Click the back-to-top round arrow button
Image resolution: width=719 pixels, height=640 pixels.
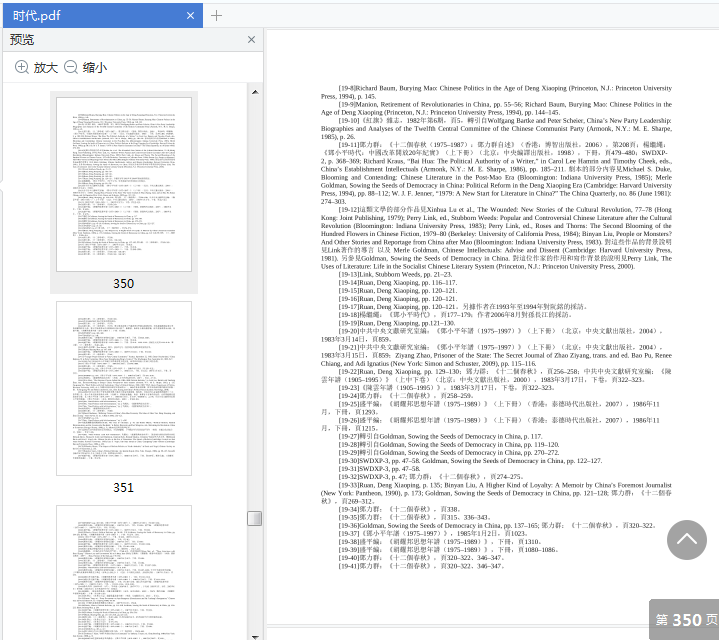tap(686, 540)
